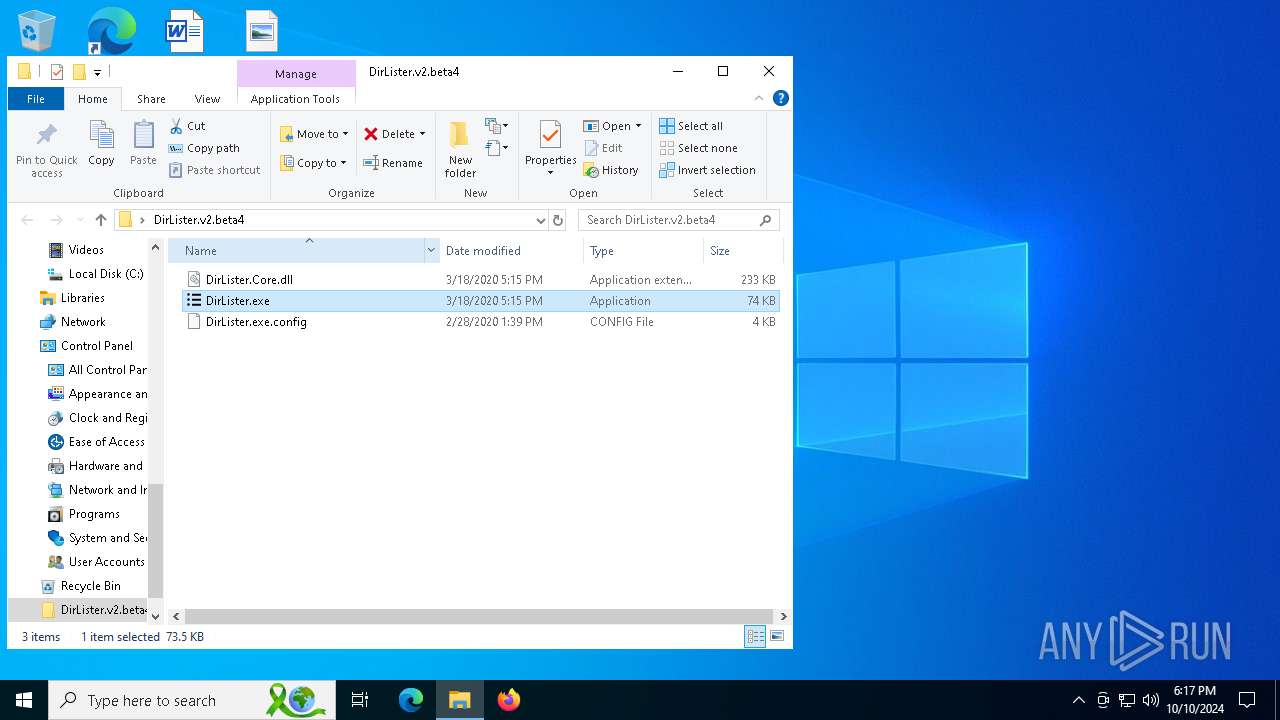Select Network in navigation pane

tap(83, 322)
